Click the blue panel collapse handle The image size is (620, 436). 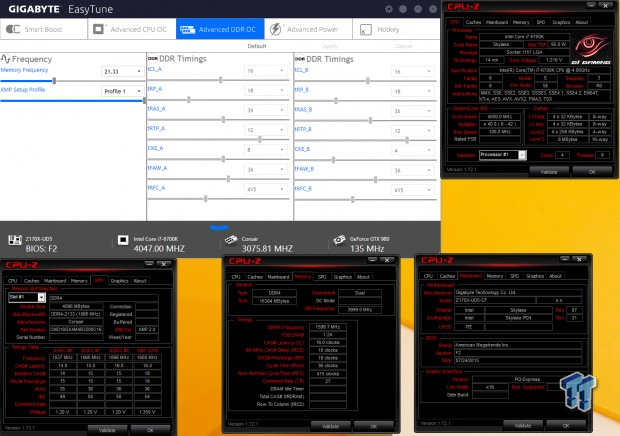point(219,227)
